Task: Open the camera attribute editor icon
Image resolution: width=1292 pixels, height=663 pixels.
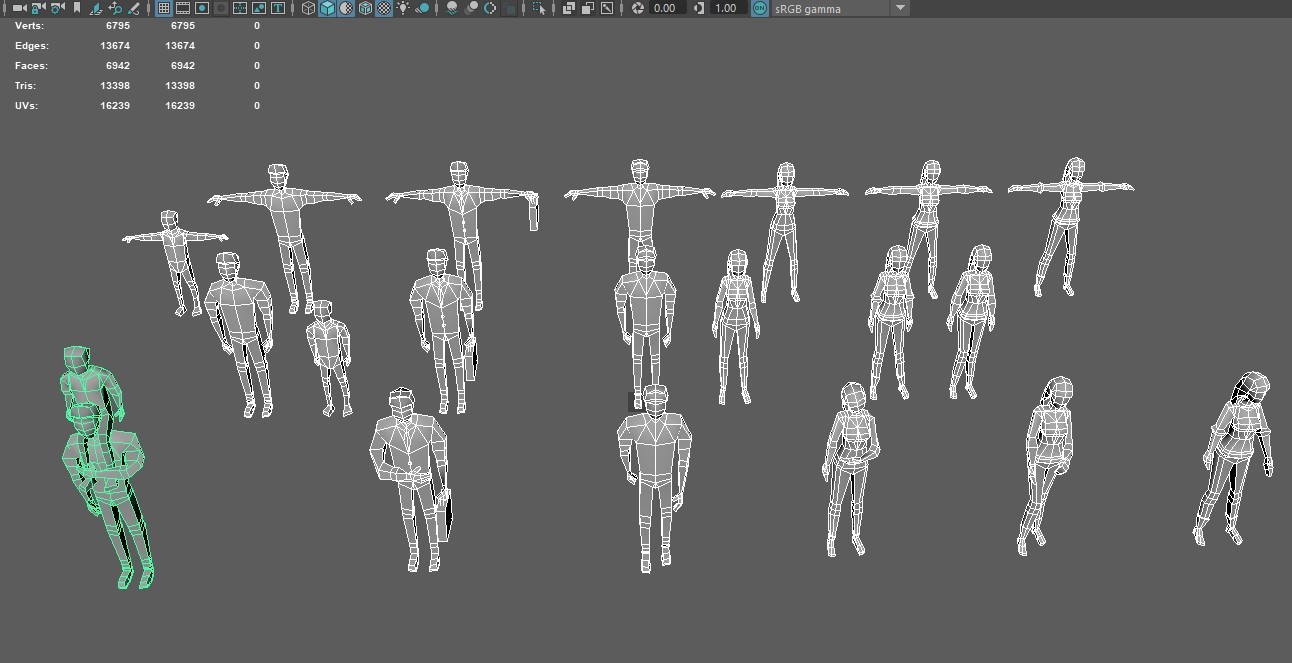Action: [56, 8]
